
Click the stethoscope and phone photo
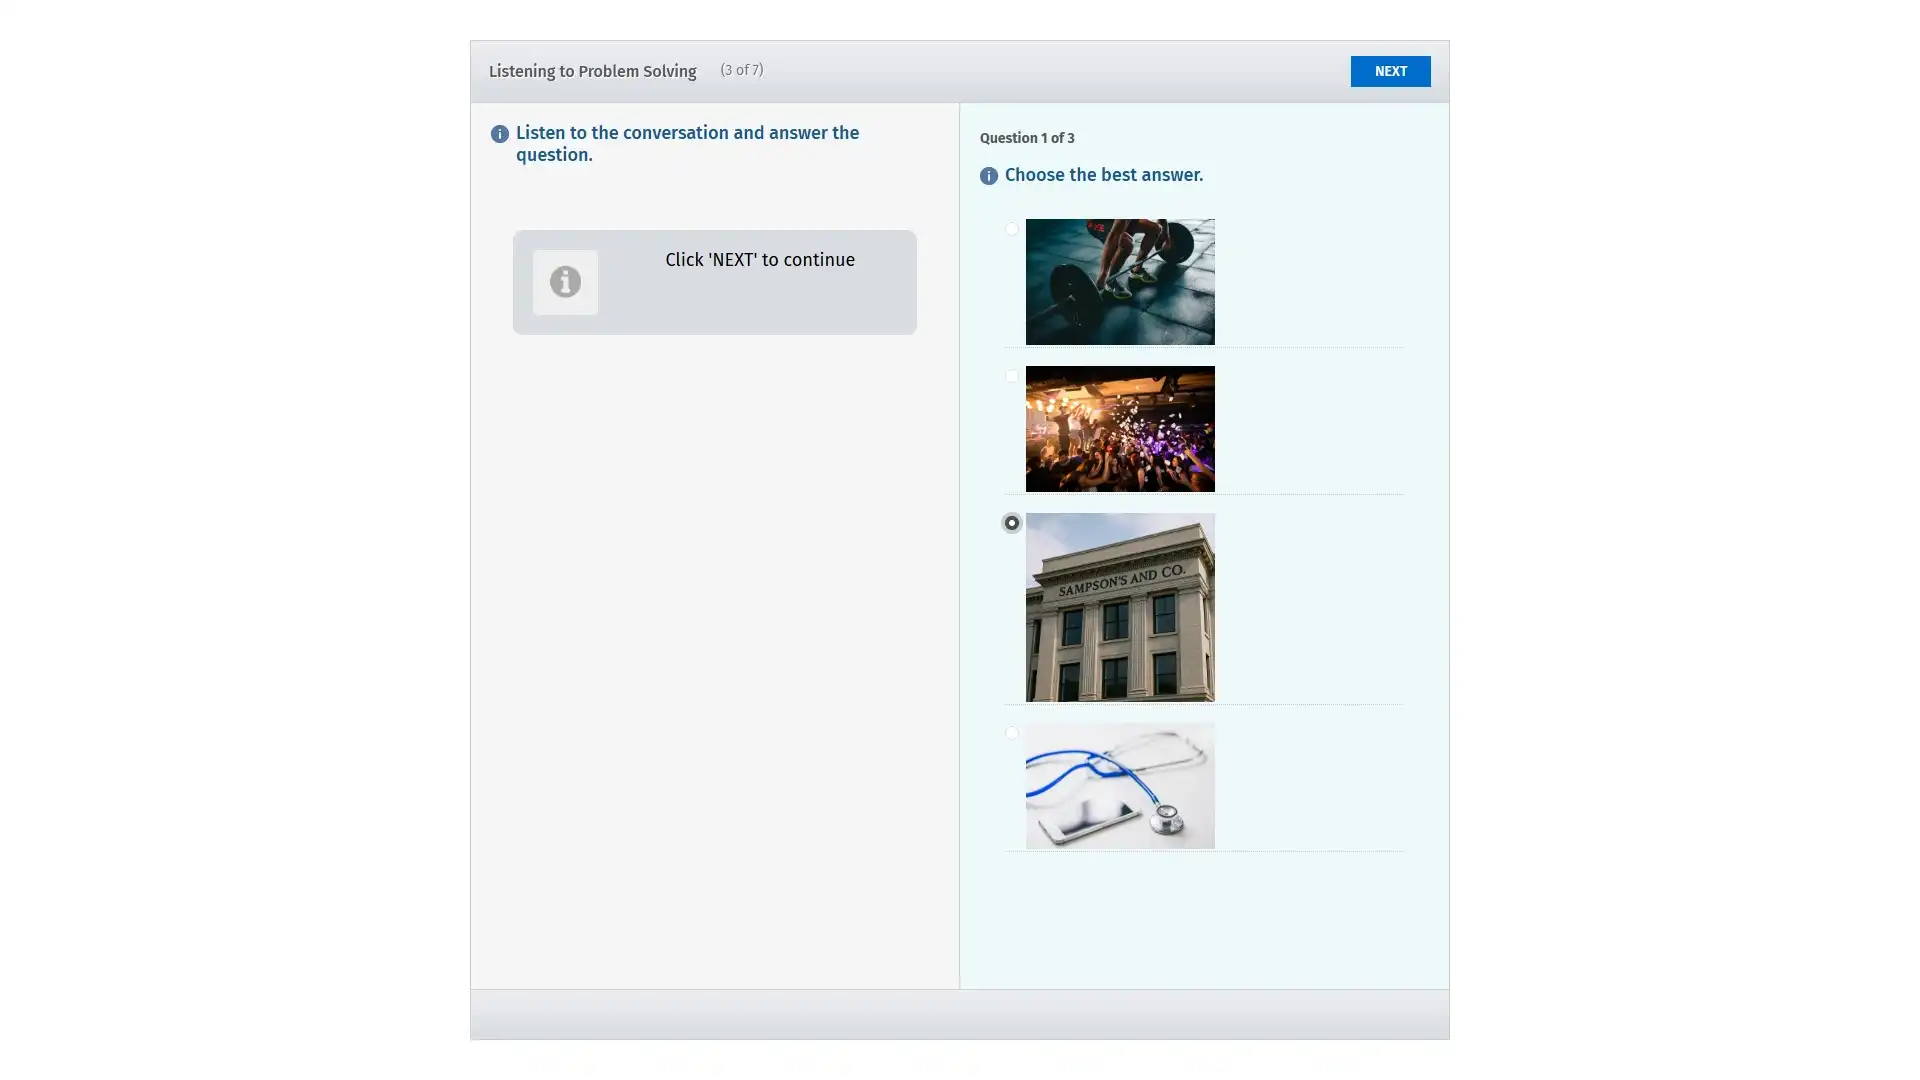pos(1119,786)
